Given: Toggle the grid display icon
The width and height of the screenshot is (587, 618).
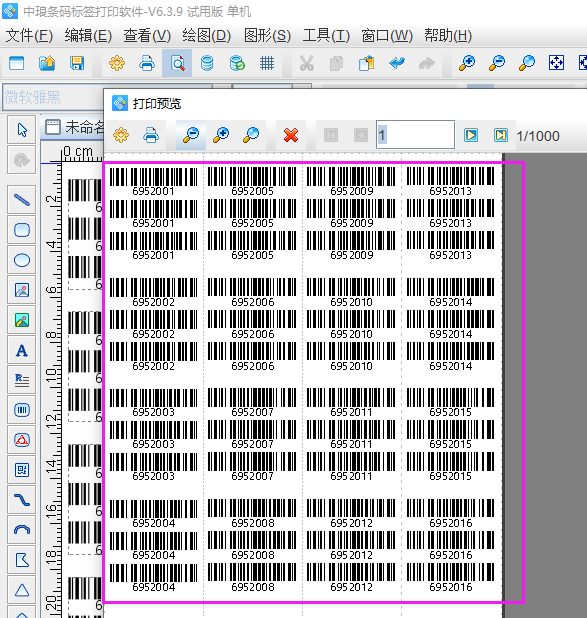Looking at the screenshot, I should (x=267, y=63).
